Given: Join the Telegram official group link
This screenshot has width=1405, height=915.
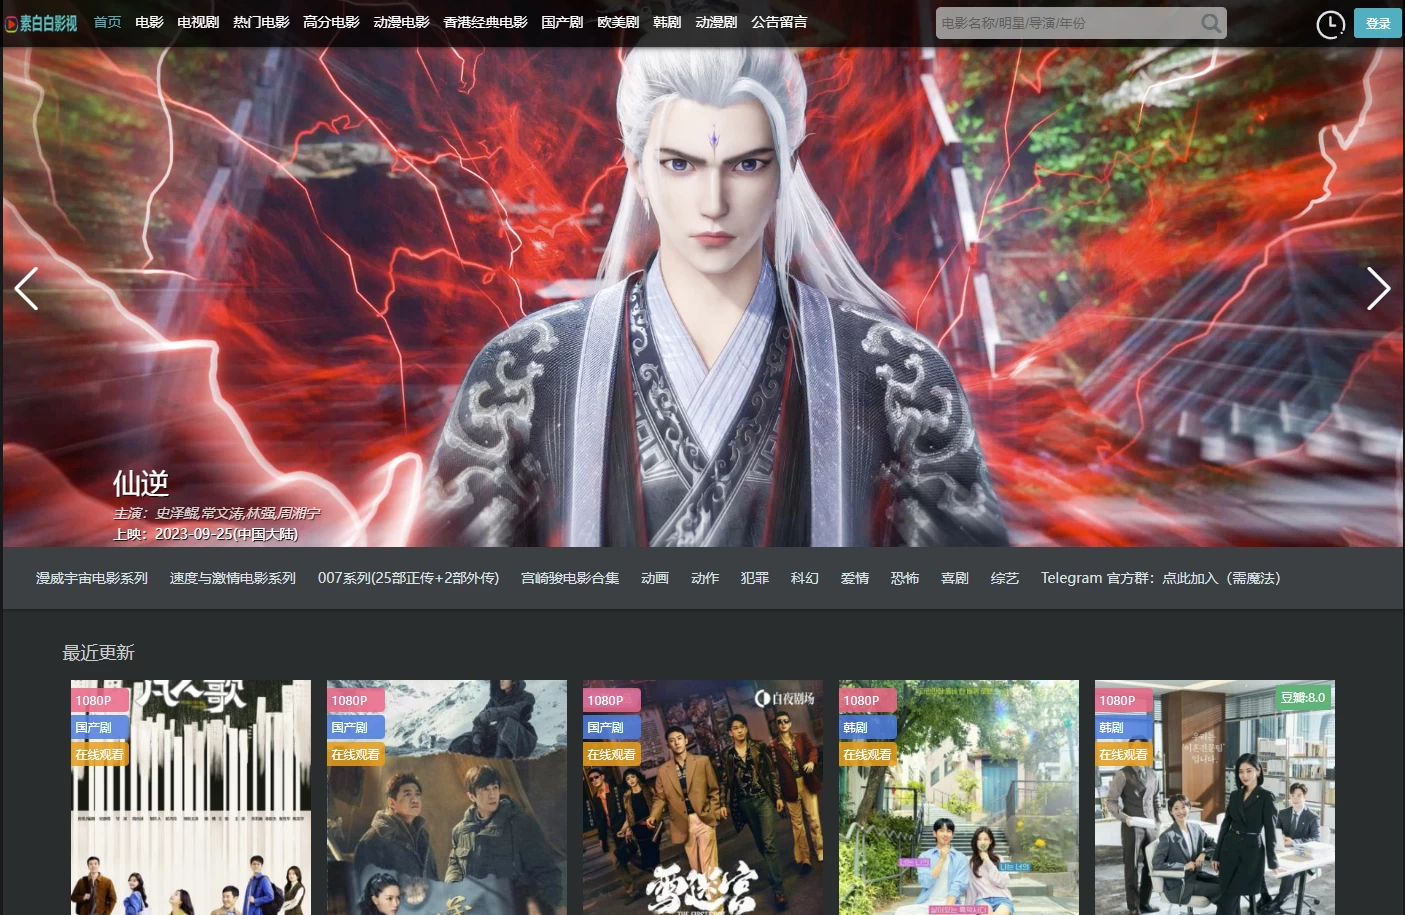Looking at the screenshot, I should (1160, 578).
